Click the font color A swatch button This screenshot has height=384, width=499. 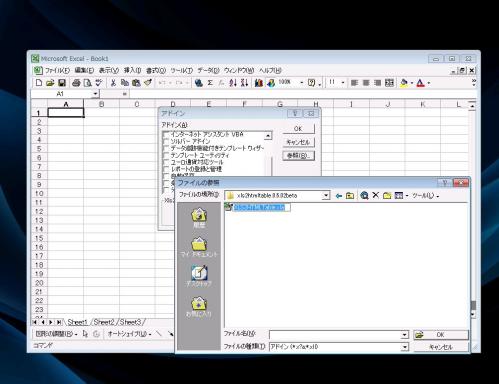pyautogui.click(x=421, y=83)
